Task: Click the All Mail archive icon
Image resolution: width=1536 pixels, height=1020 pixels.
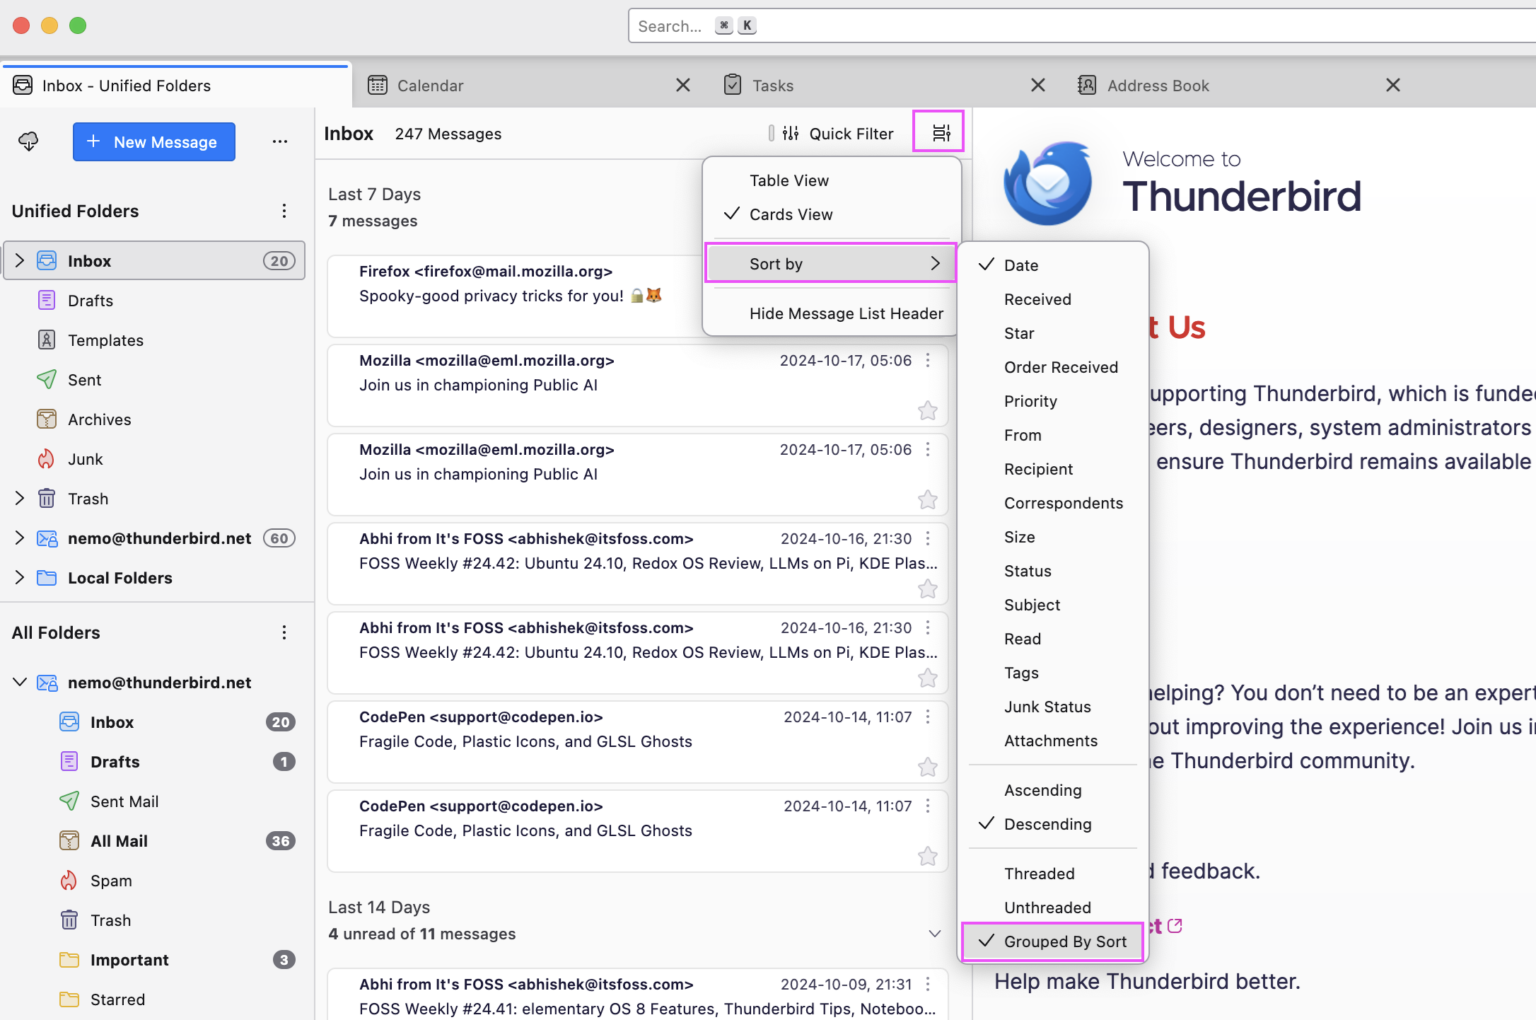Action: [x=69, y=841]
